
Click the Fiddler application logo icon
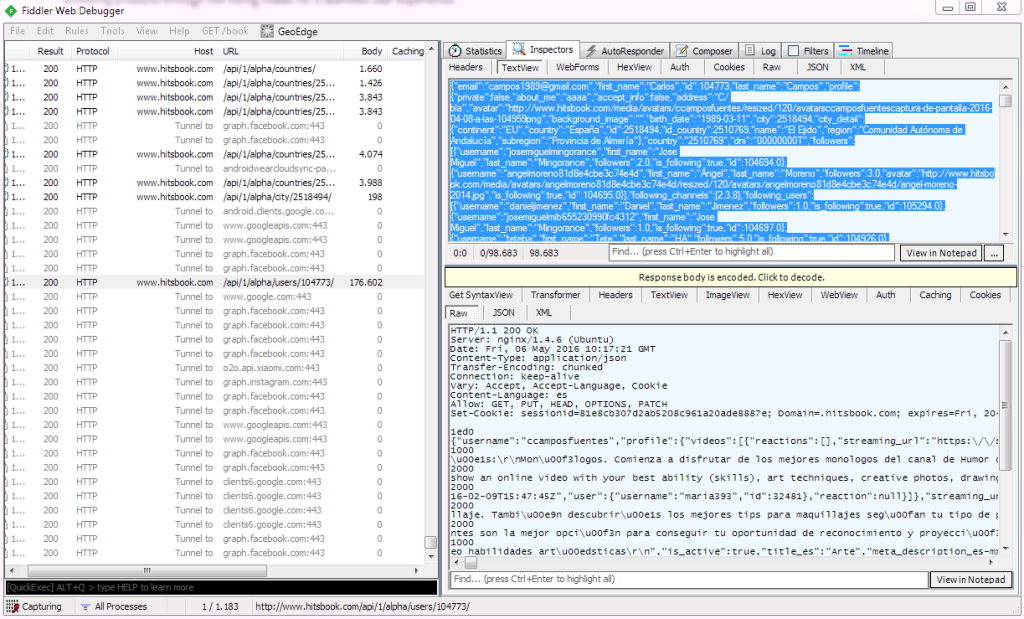pyautogui.click(x=11, y=11)
